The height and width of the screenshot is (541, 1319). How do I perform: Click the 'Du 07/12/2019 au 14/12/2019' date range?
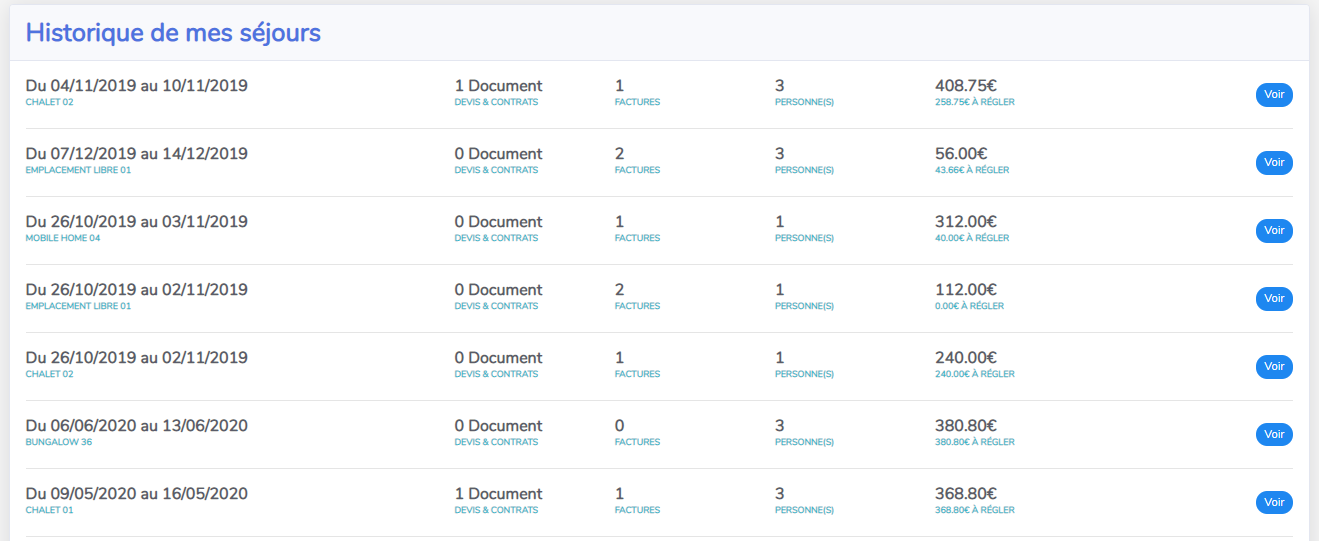coord(136,154)
